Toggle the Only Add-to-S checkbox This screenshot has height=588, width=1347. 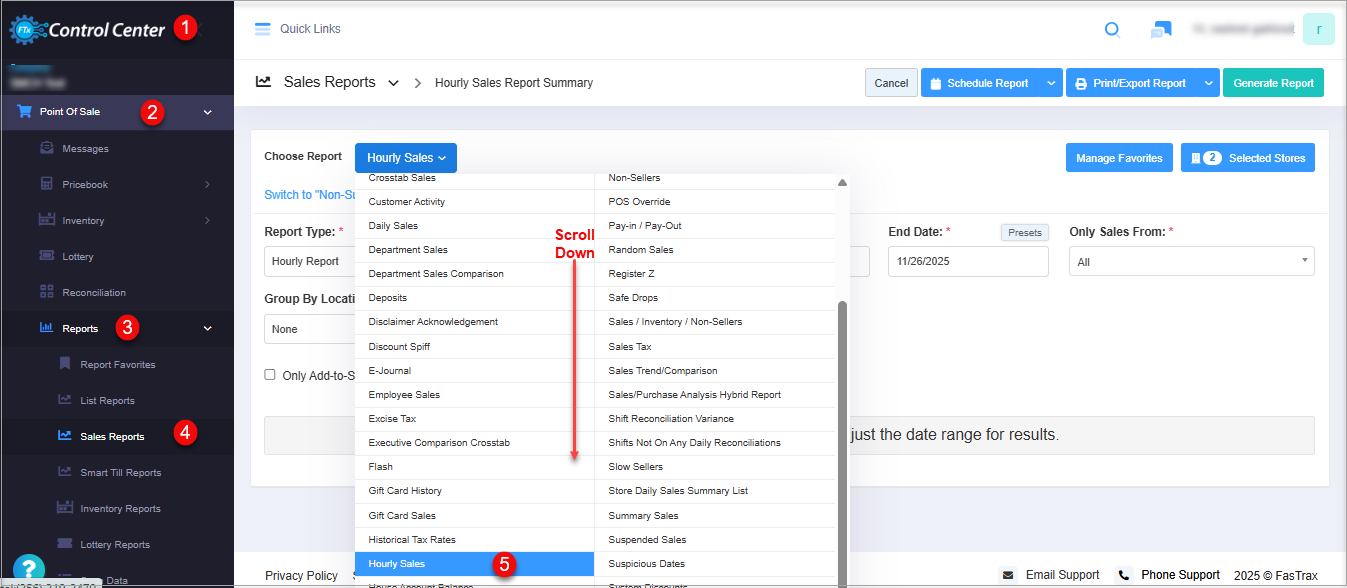(270, 375)
